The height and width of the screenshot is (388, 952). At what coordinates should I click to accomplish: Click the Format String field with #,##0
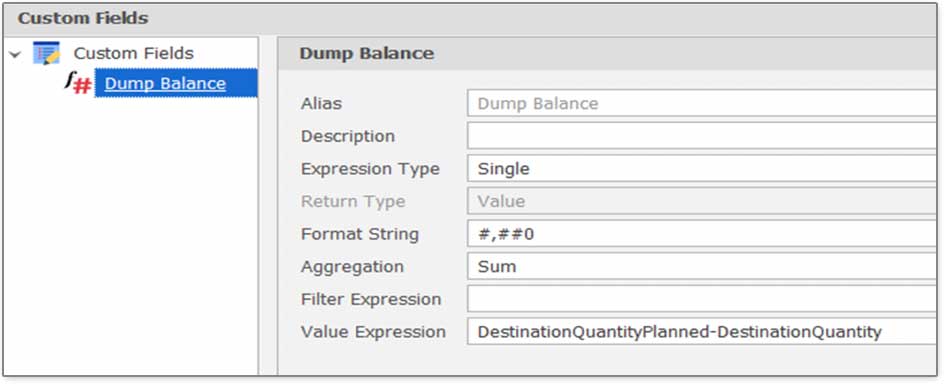point(701,234)
